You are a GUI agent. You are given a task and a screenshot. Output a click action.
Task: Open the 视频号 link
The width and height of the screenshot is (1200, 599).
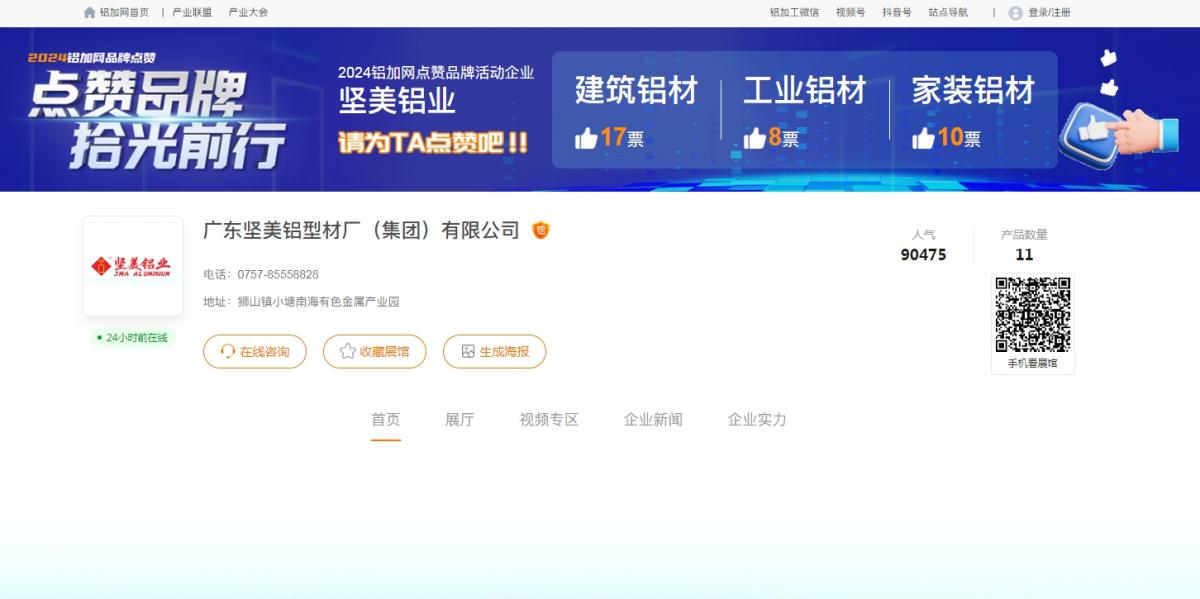tap(850, 13)
